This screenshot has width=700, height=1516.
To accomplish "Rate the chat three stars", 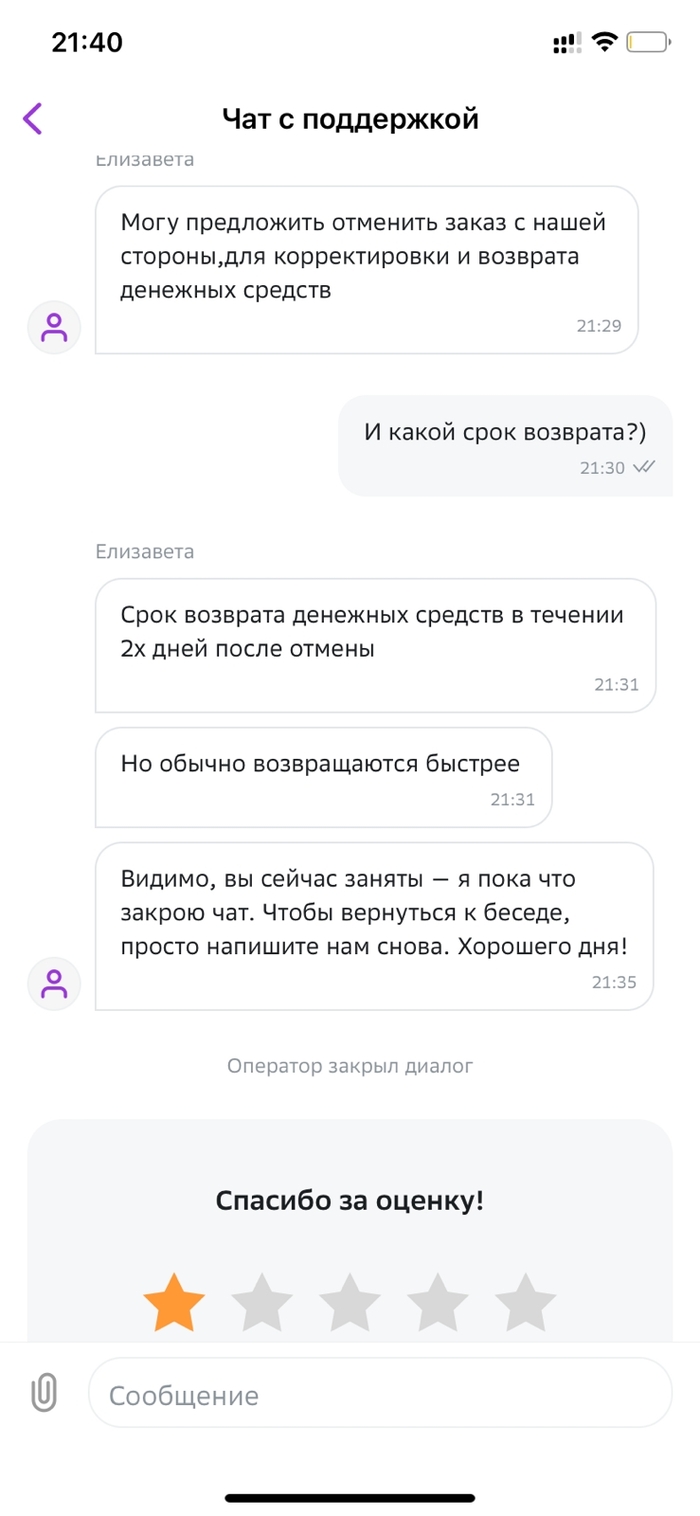I will (x=350, y=1302).
